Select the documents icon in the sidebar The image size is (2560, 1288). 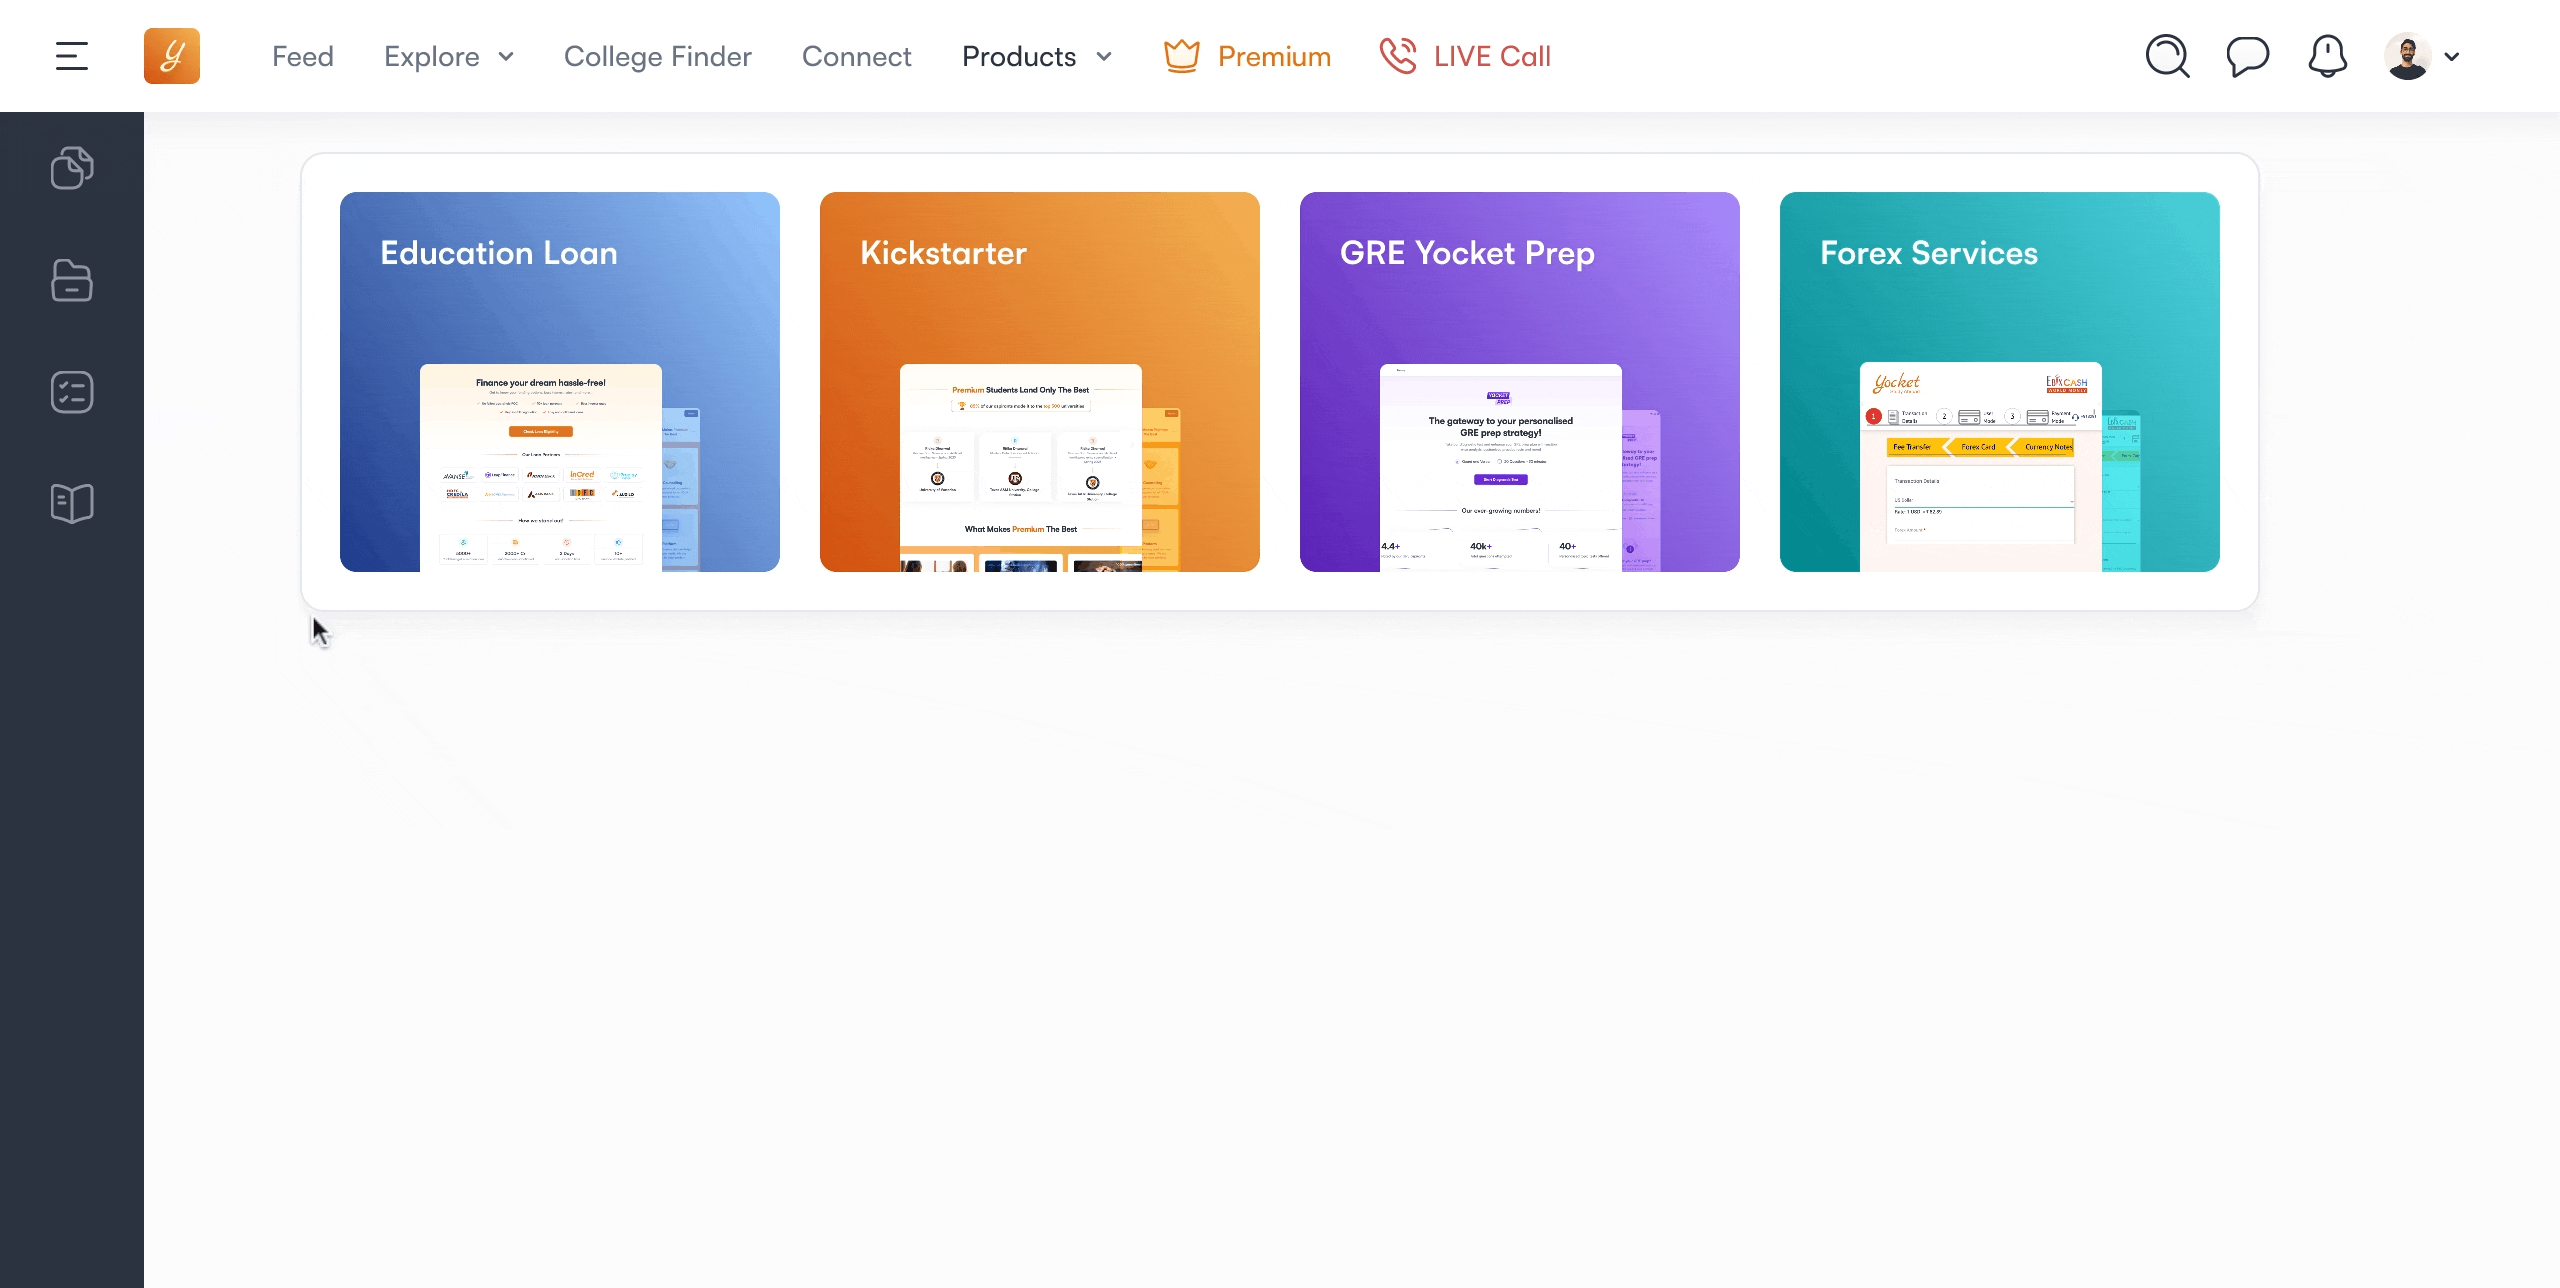(71, 167)
